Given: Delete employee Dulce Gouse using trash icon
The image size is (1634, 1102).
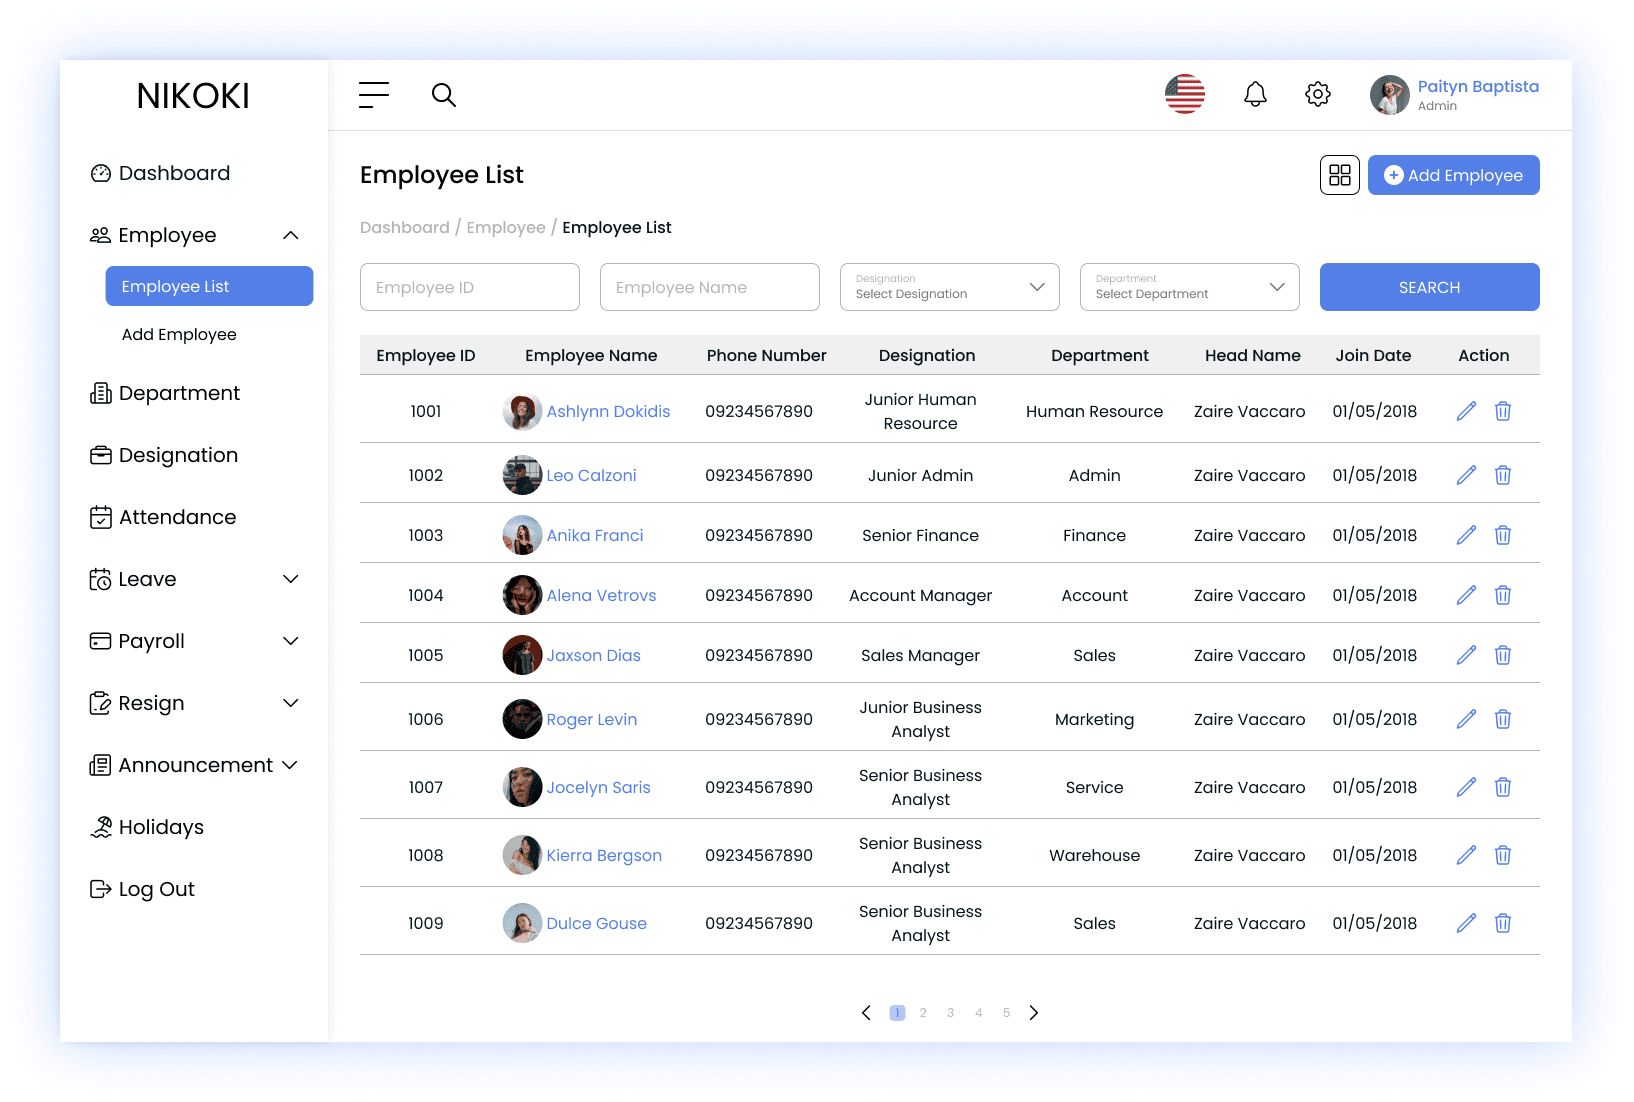Looking at the screenshot, I should (x=1502, y=923).
